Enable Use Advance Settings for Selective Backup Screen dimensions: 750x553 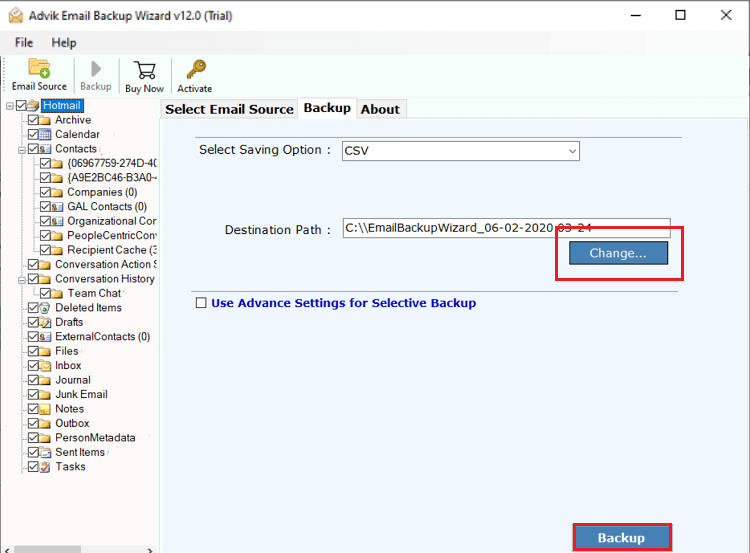201,303
